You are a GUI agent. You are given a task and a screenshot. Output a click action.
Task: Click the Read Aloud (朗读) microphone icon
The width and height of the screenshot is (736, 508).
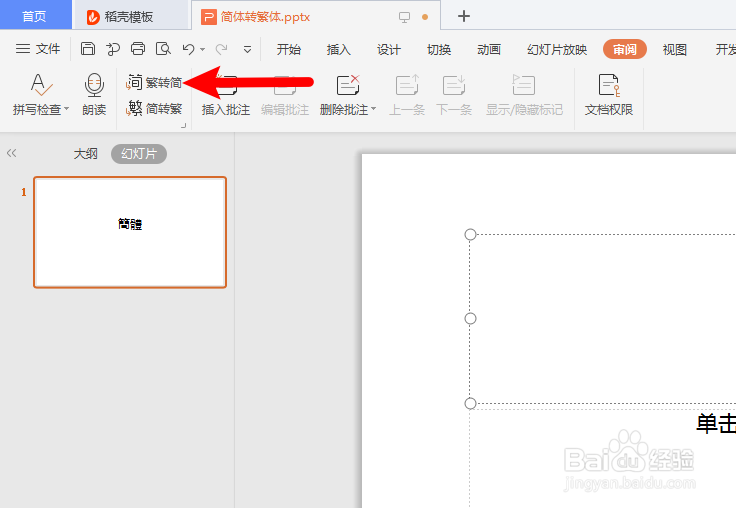click(x=94, y=85)
